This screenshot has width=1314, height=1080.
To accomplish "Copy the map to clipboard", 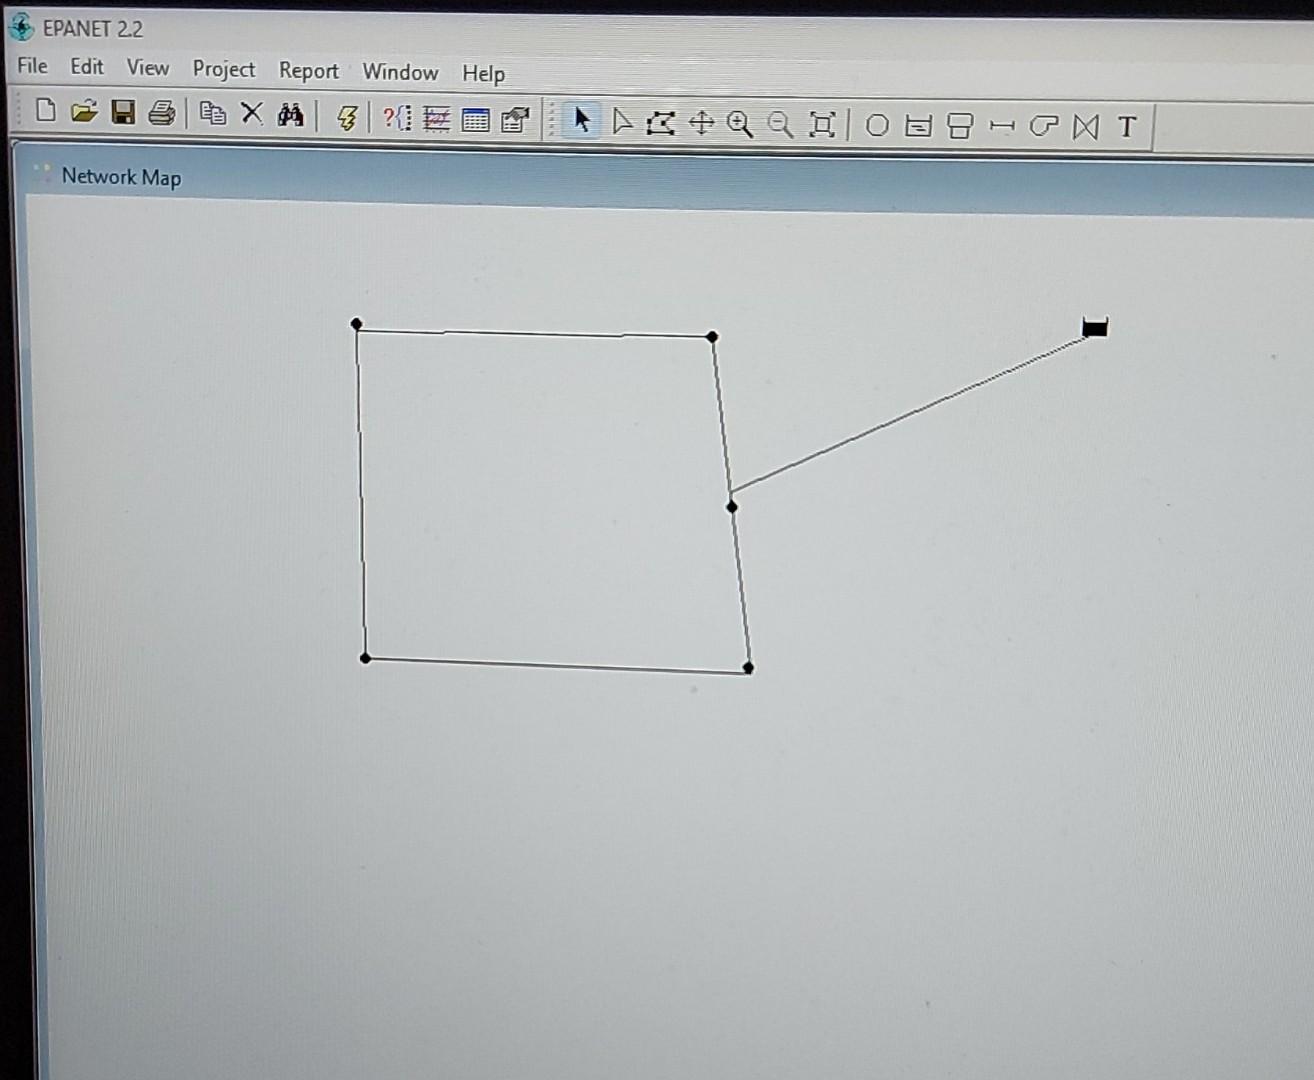I will 212,115.
